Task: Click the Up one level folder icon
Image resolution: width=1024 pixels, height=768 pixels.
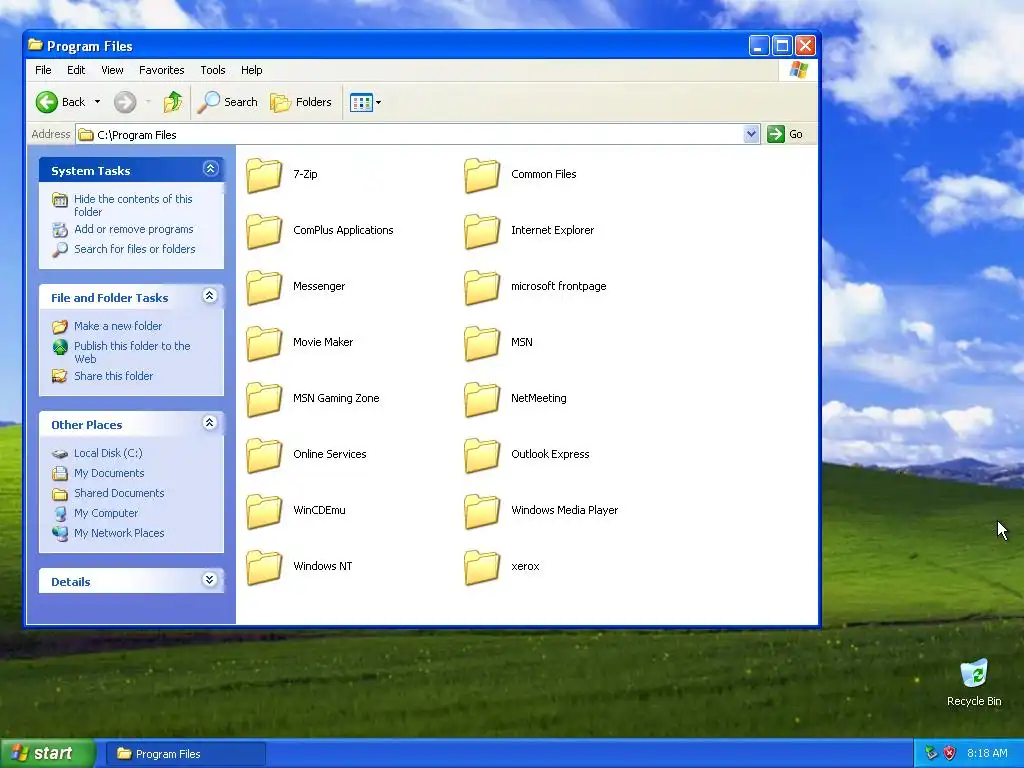Action: point(173,102)
